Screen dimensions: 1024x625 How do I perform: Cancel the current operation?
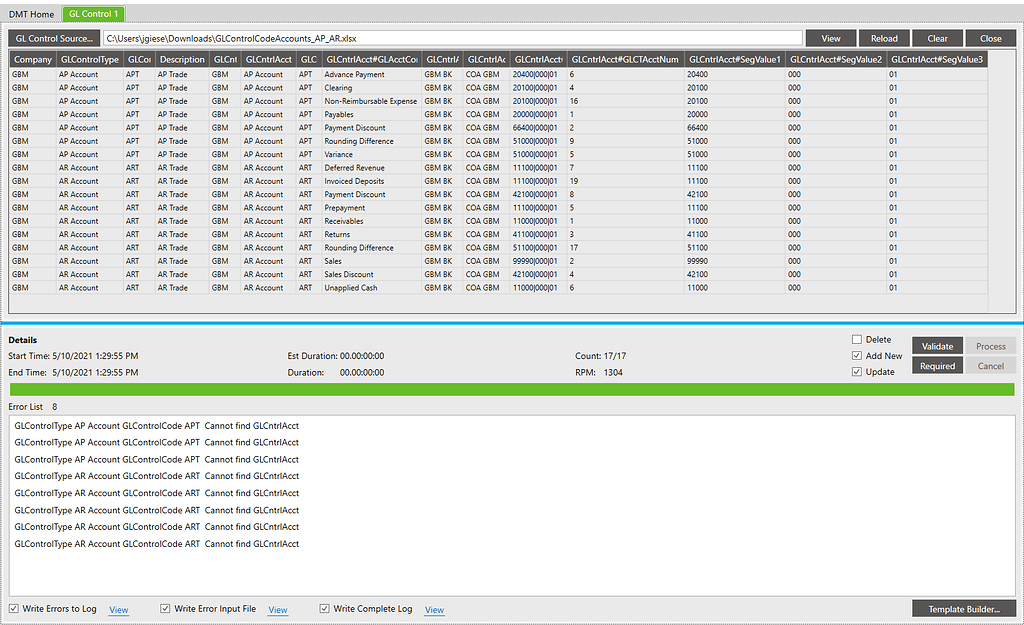click(989, 365)
